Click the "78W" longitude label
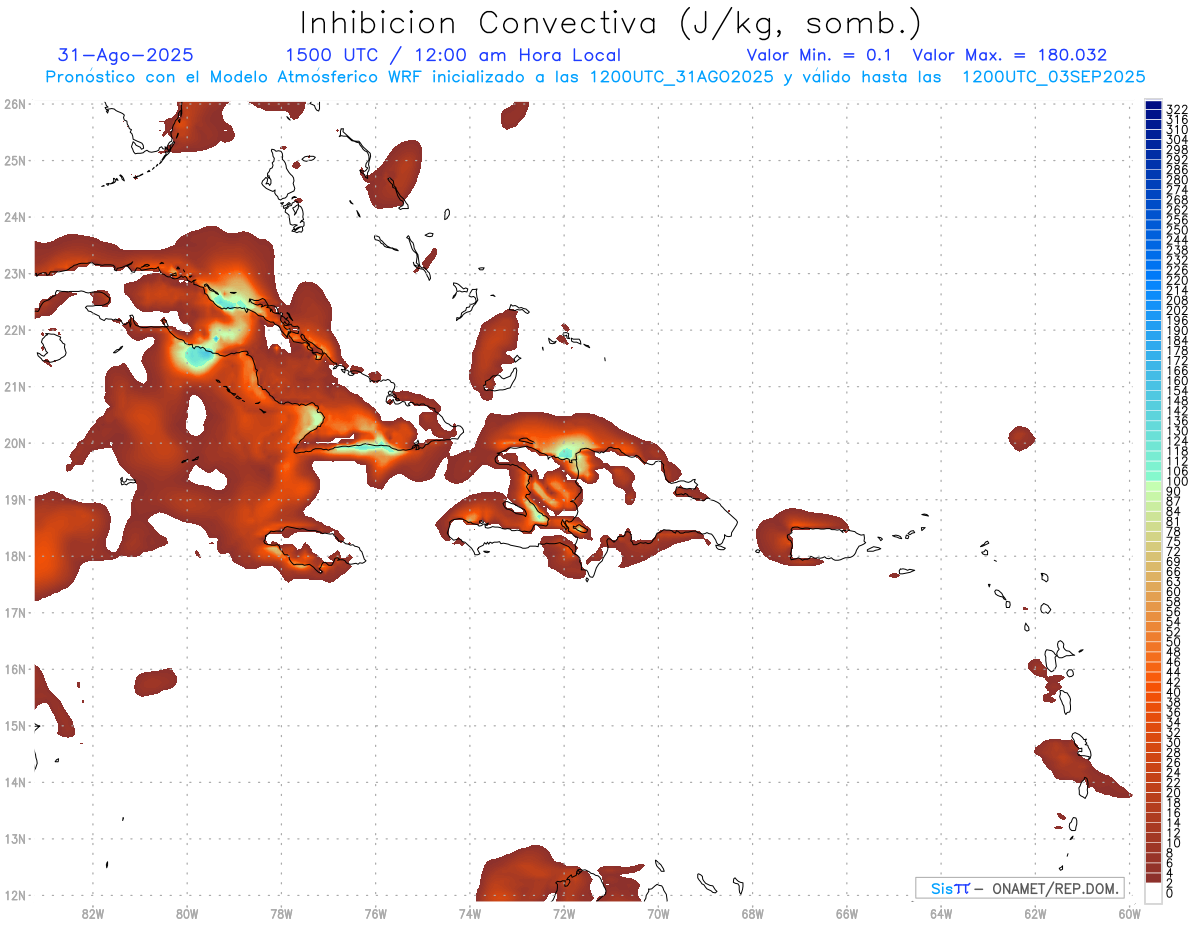The image size is (1200, 927). coord(281,912)
